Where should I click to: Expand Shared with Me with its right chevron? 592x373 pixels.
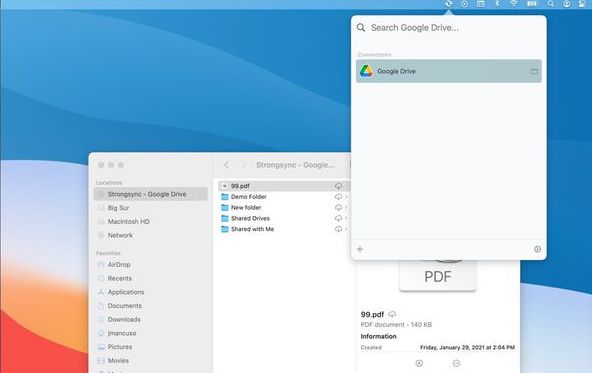[x=346, y=229]
